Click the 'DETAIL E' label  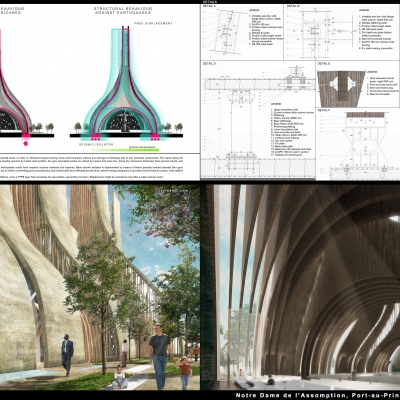(x=324, y=63)
